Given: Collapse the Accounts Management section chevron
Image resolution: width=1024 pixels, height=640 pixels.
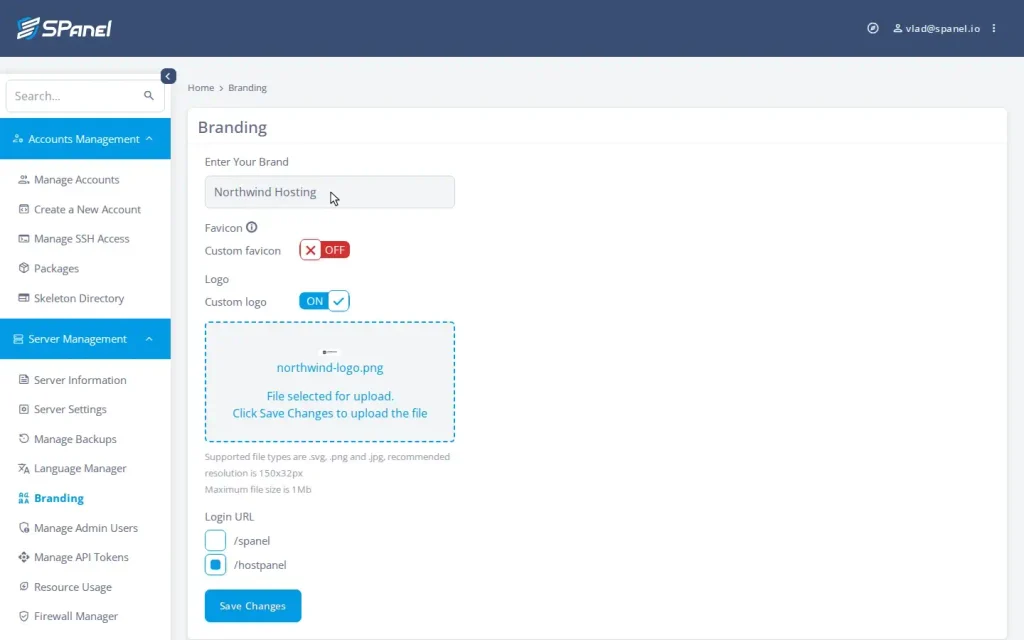Looking at the screenshot, I should tap(149, 139).
